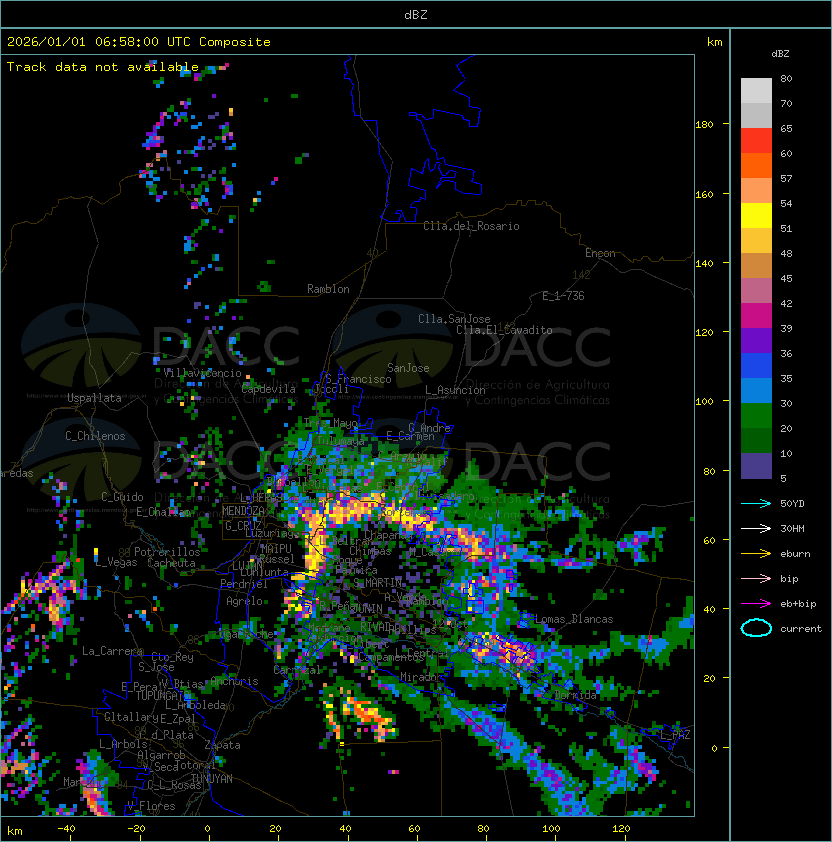Screen dimensions: 832x842
Task: Click the 'Dormida' place label
Action: (x=575, y=695)
